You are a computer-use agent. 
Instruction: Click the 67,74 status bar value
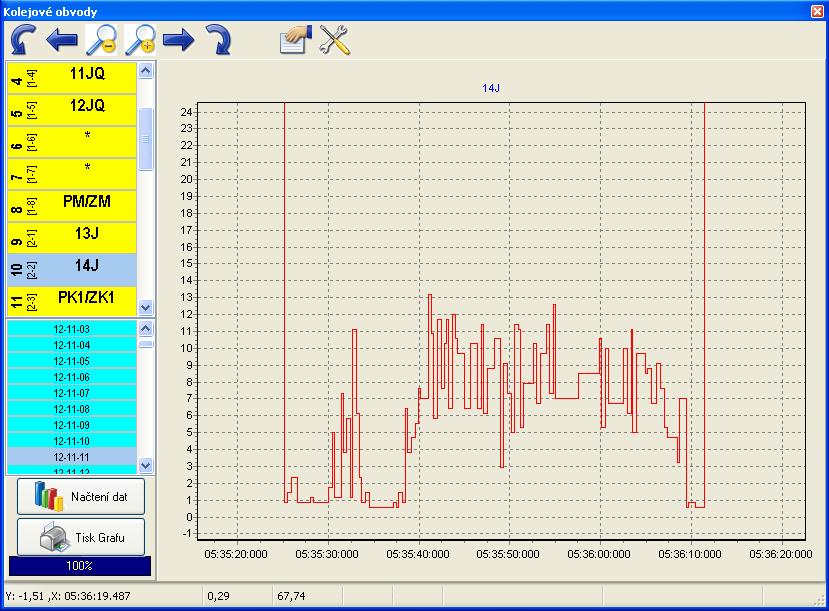[291, 596]
